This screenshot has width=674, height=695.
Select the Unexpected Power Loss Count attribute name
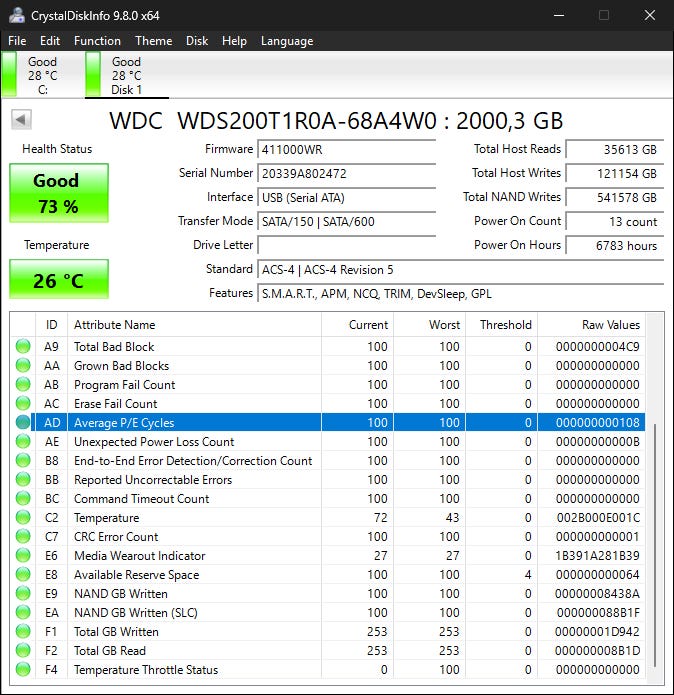pos(154,442)
